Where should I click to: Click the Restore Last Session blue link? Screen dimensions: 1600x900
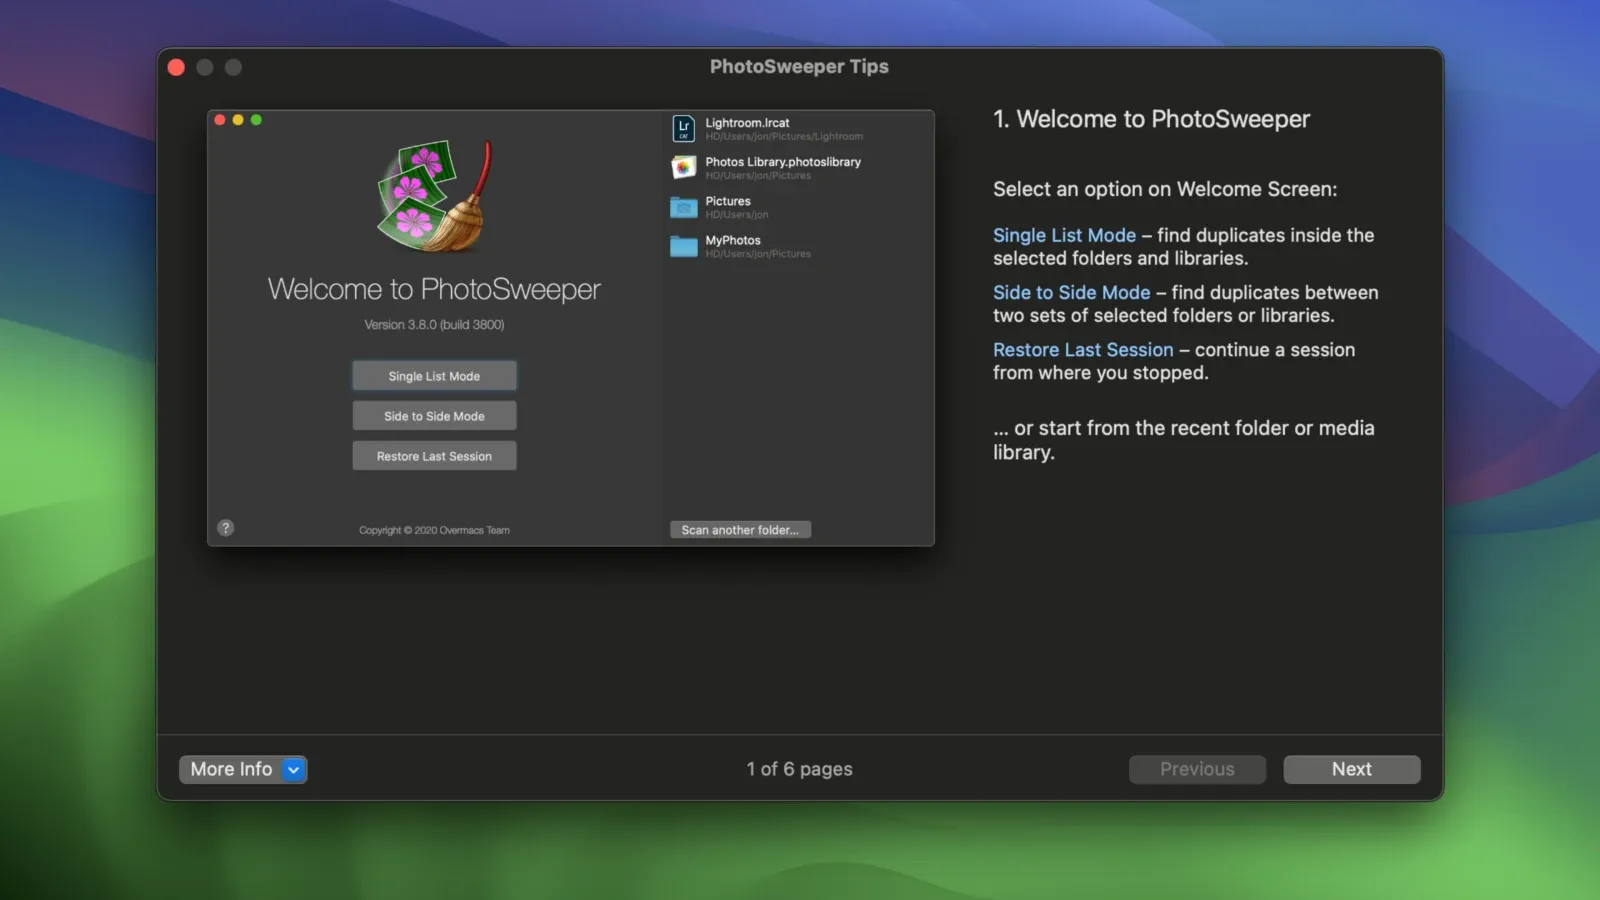point(1083,349)
